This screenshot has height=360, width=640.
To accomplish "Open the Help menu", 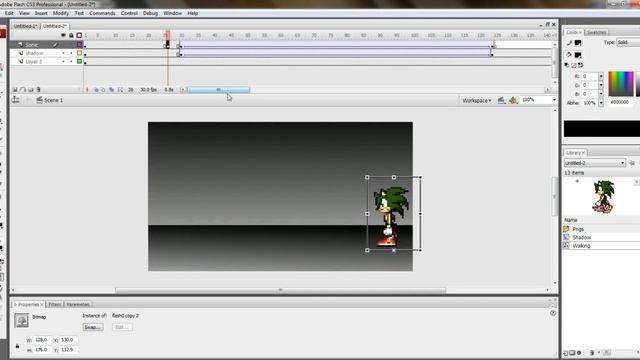I will point(192,13).
